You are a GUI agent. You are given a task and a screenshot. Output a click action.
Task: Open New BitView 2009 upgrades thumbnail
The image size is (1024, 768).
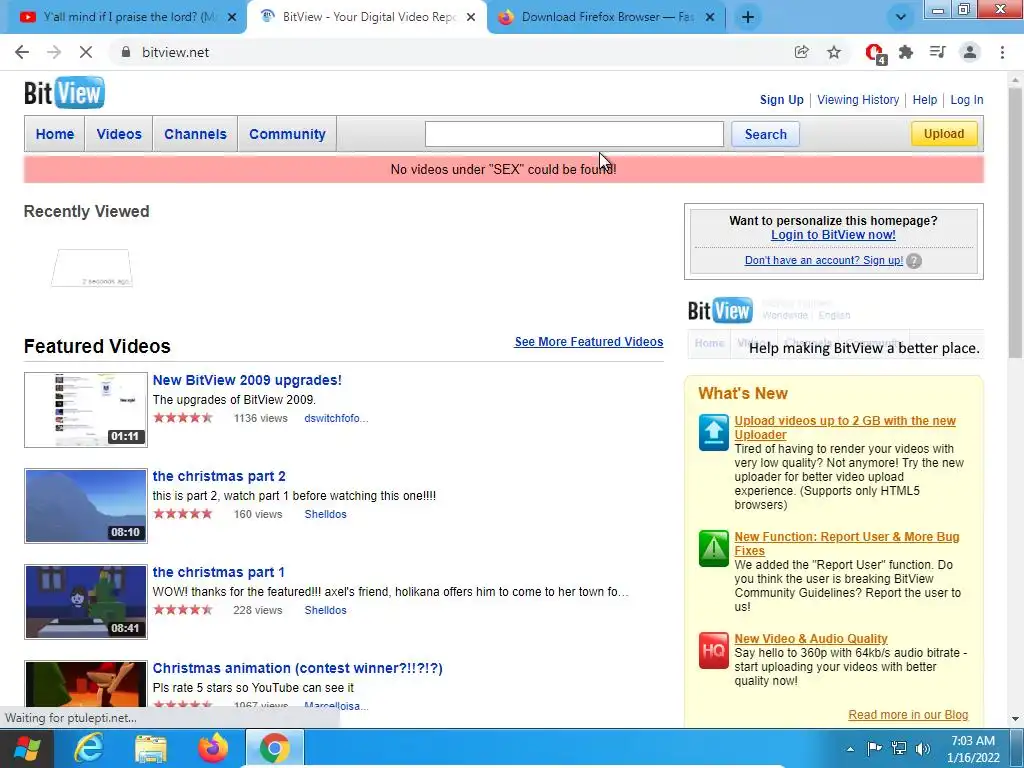[86, 410]
